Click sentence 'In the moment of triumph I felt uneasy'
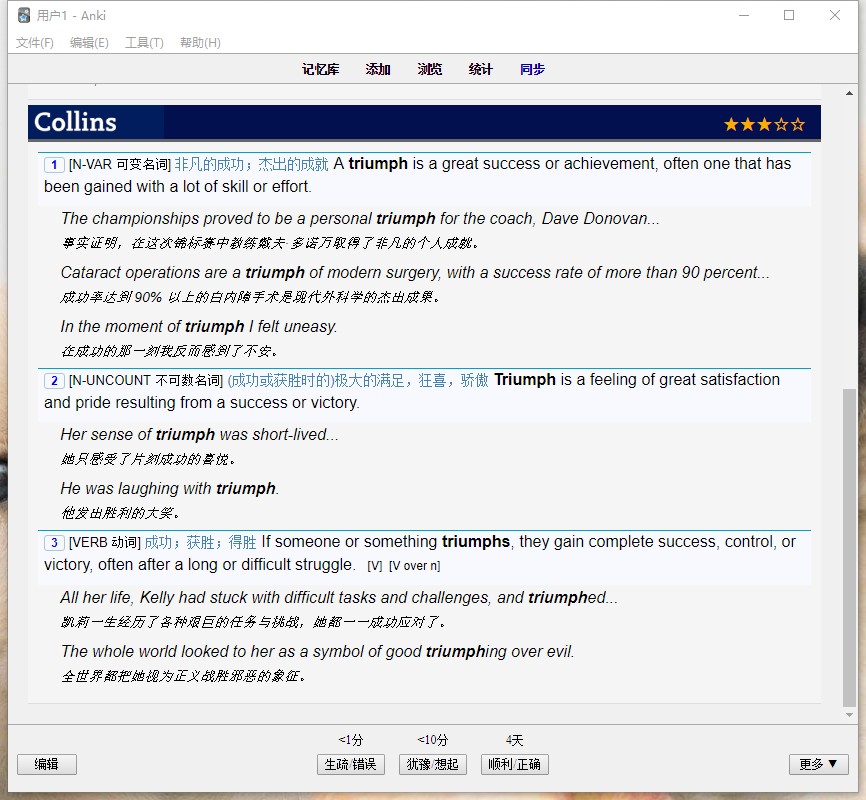Viewport: 866px width, 800px height. (199, 327)
